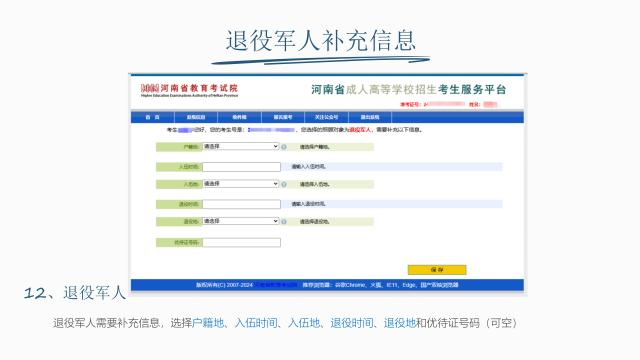Screen dimensions: 640x360
Task: Click the red 退役军人 text in the notice
Action: tap(360, 130)
